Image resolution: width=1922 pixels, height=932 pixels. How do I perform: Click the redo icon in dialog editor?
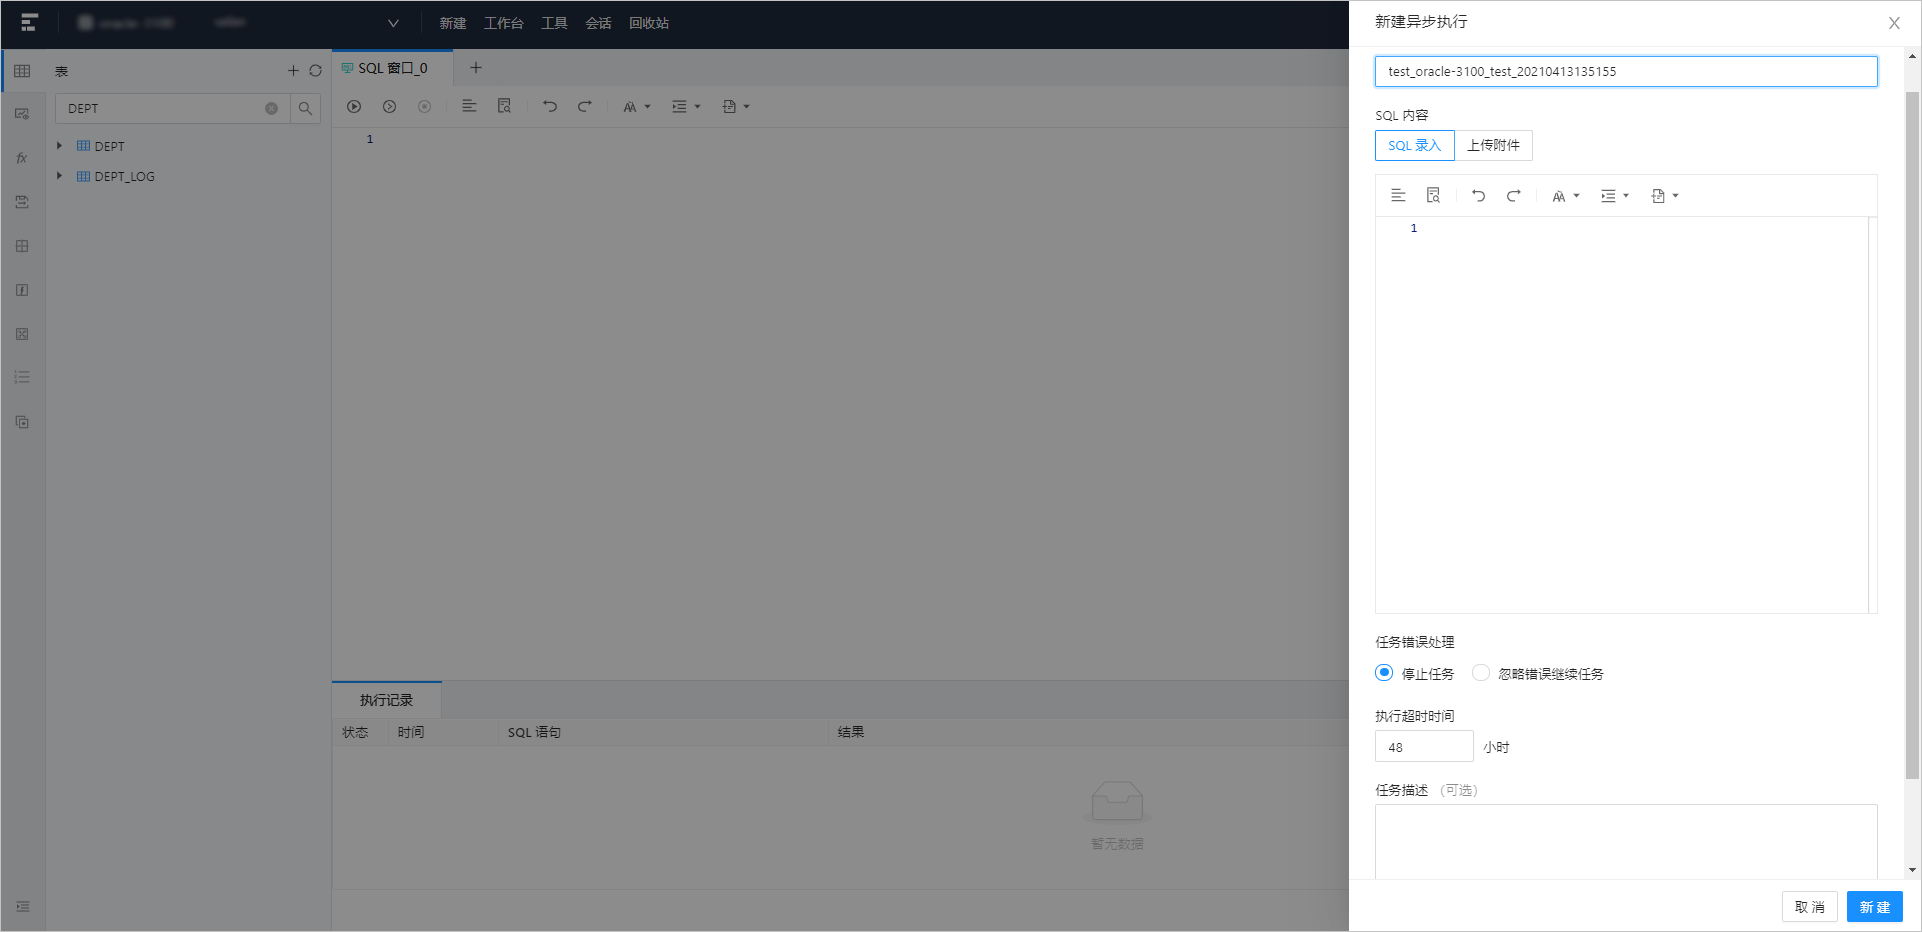(x=1513, y=196)
